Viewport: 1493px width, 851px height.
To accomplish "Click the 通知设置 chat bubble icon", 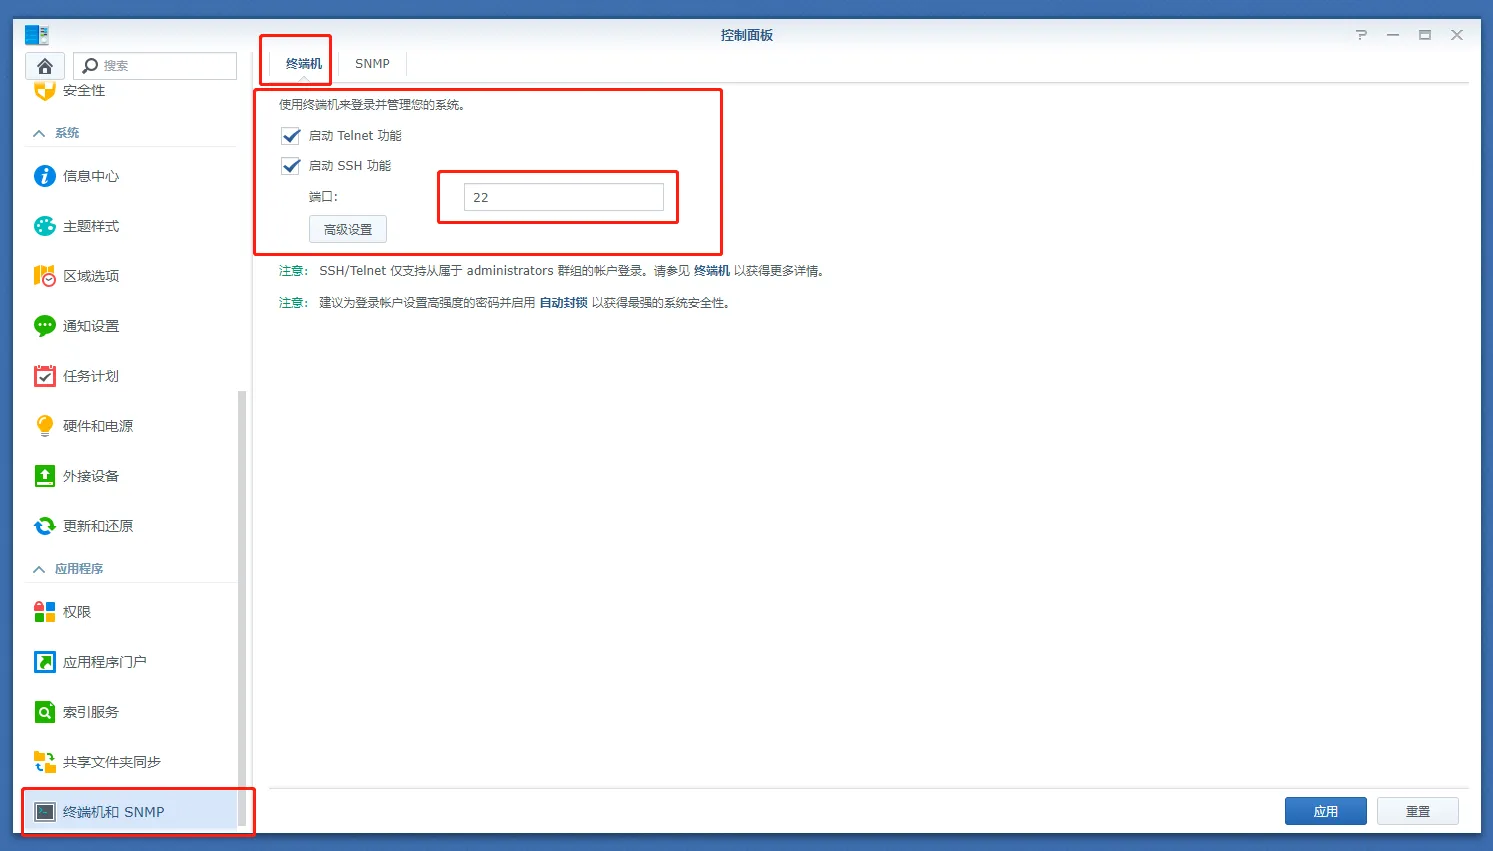I will [x=45, y=326].
